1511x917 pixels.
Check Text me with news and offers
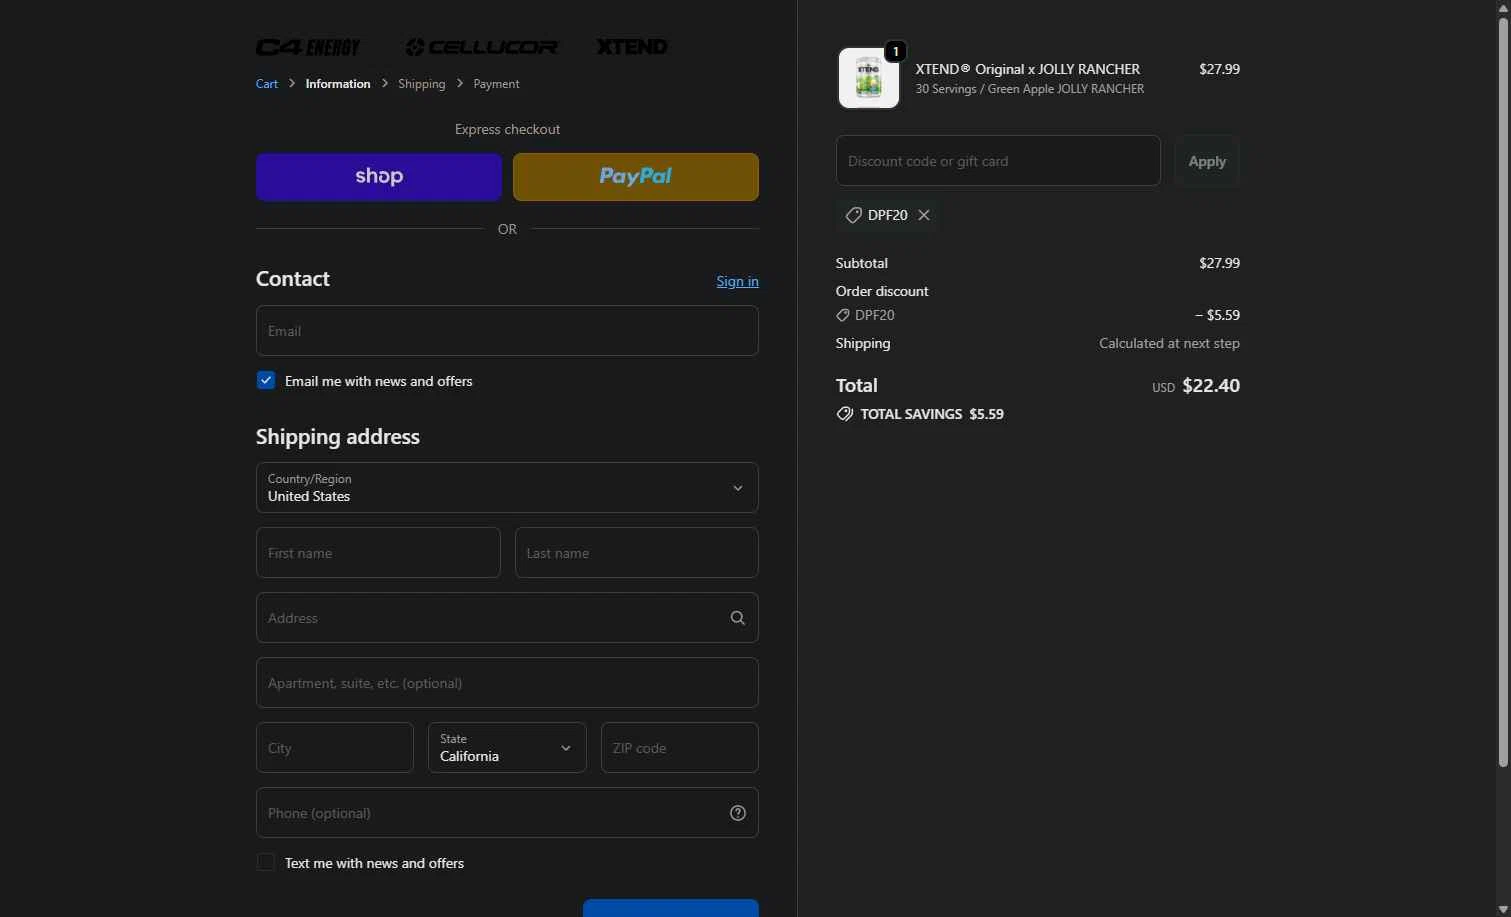click(x=266, y=863)
